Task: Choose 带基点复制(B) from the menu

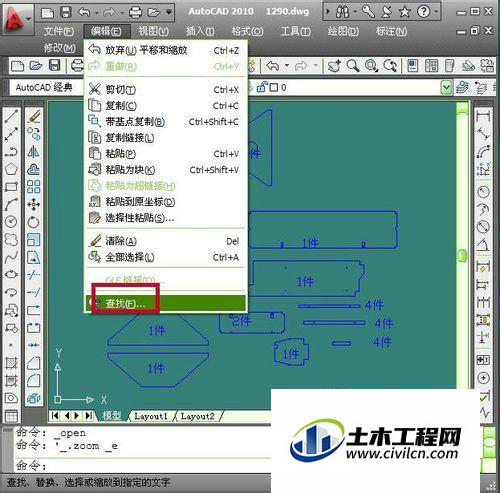Action: click(166, 122)
